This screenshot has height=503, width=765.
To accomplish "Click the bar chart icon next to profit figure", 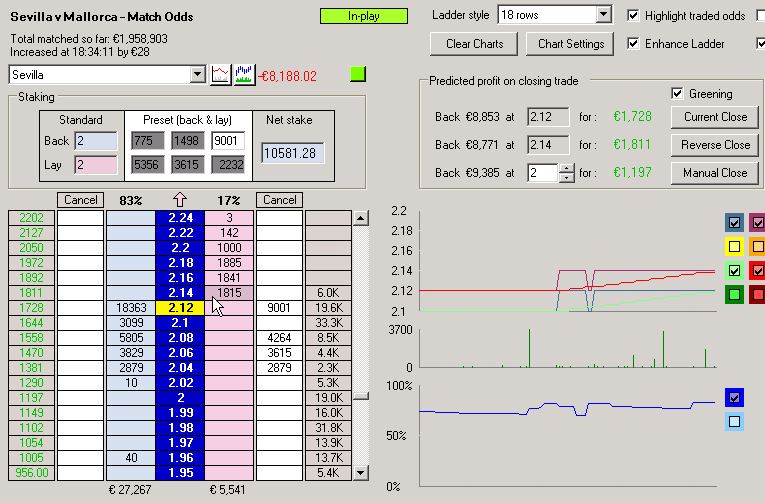I will pyautogui.click(x=243, y=75).
